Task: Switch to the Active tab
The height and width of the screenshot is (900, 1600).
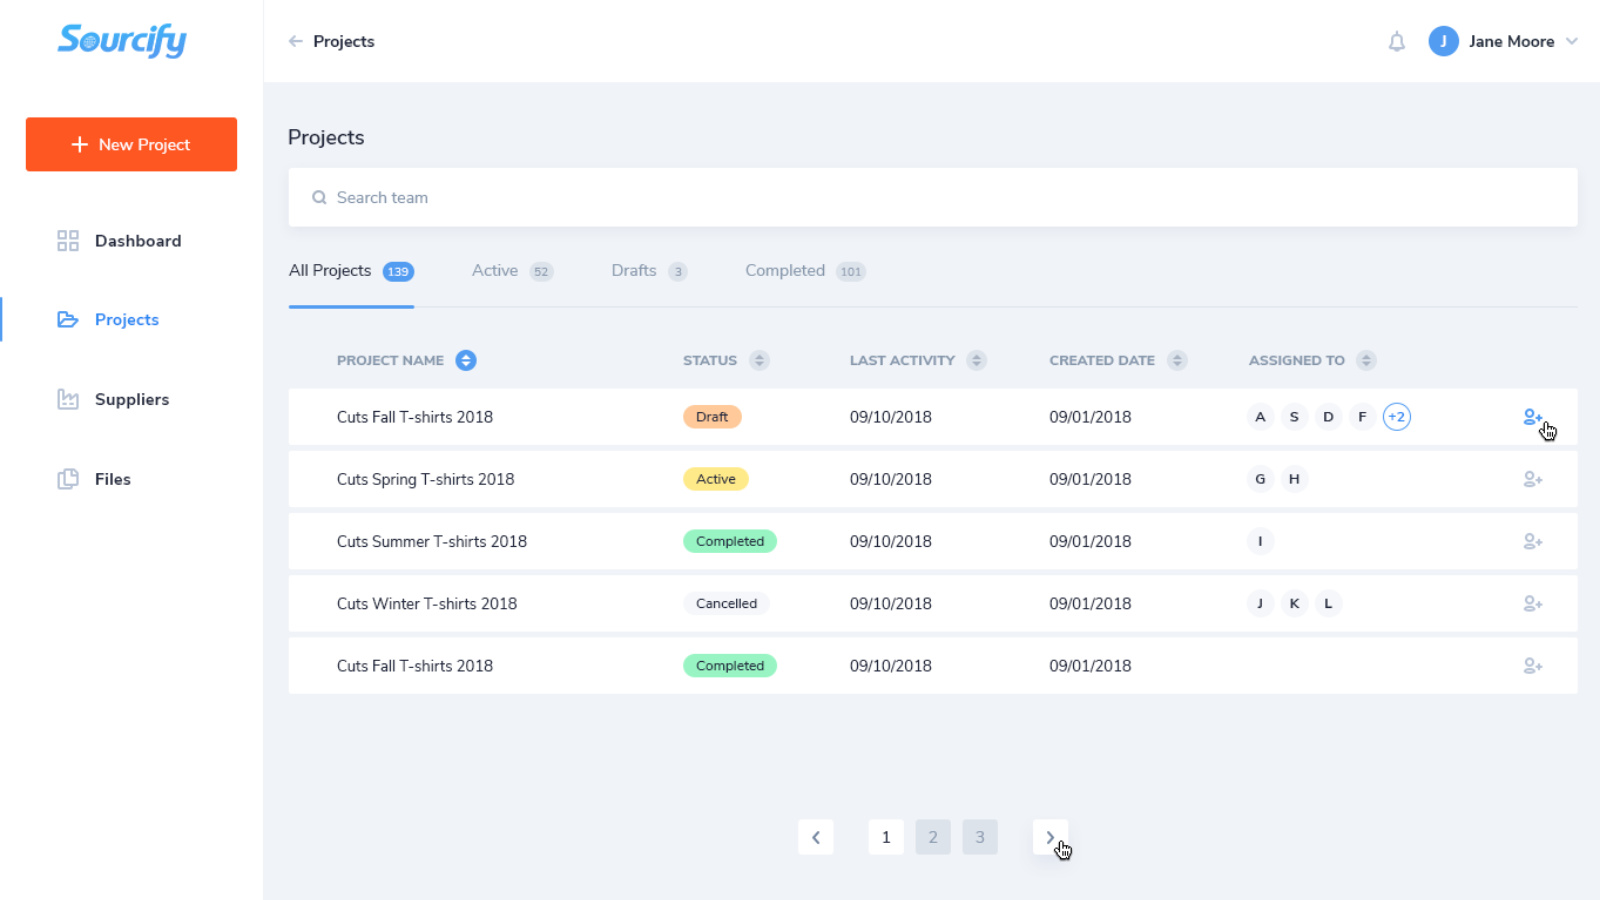Action: tap(512, 271)
